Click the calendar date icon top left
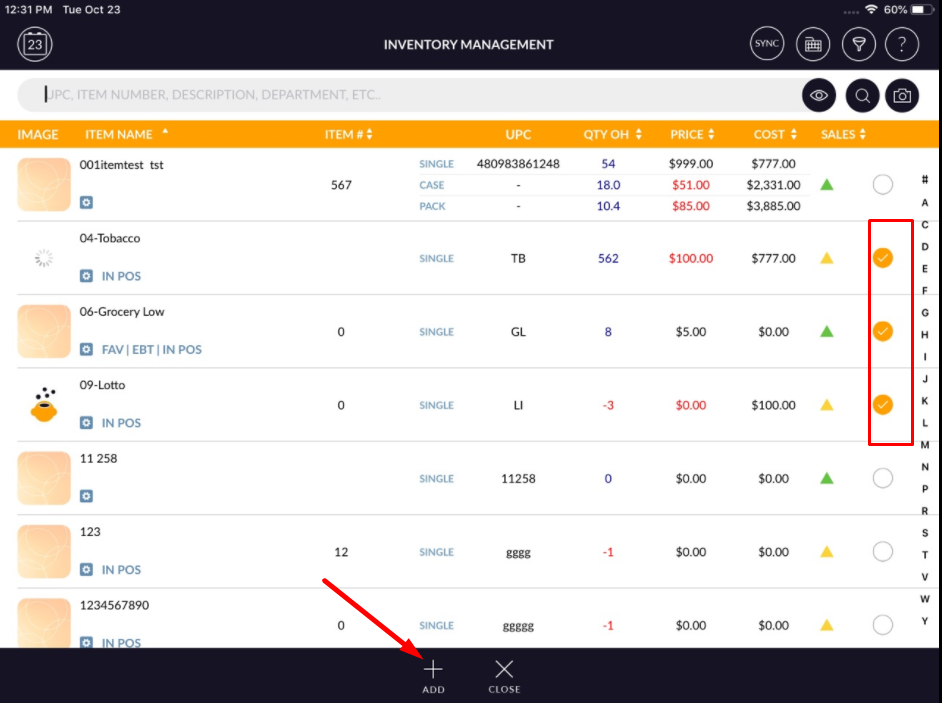 pos(34,44)
